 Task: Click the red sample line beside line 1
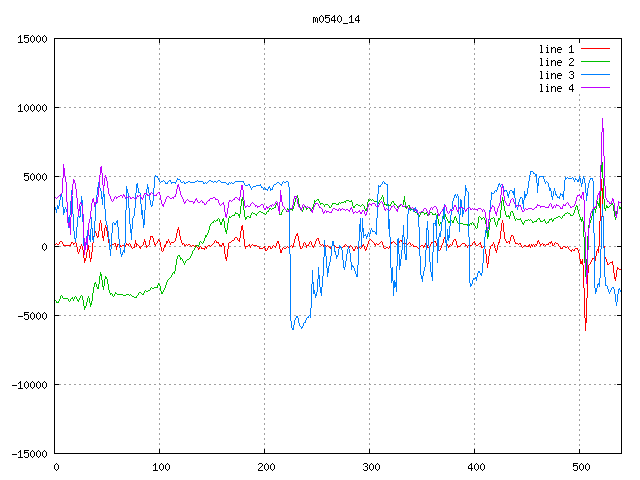coord(596,49)
